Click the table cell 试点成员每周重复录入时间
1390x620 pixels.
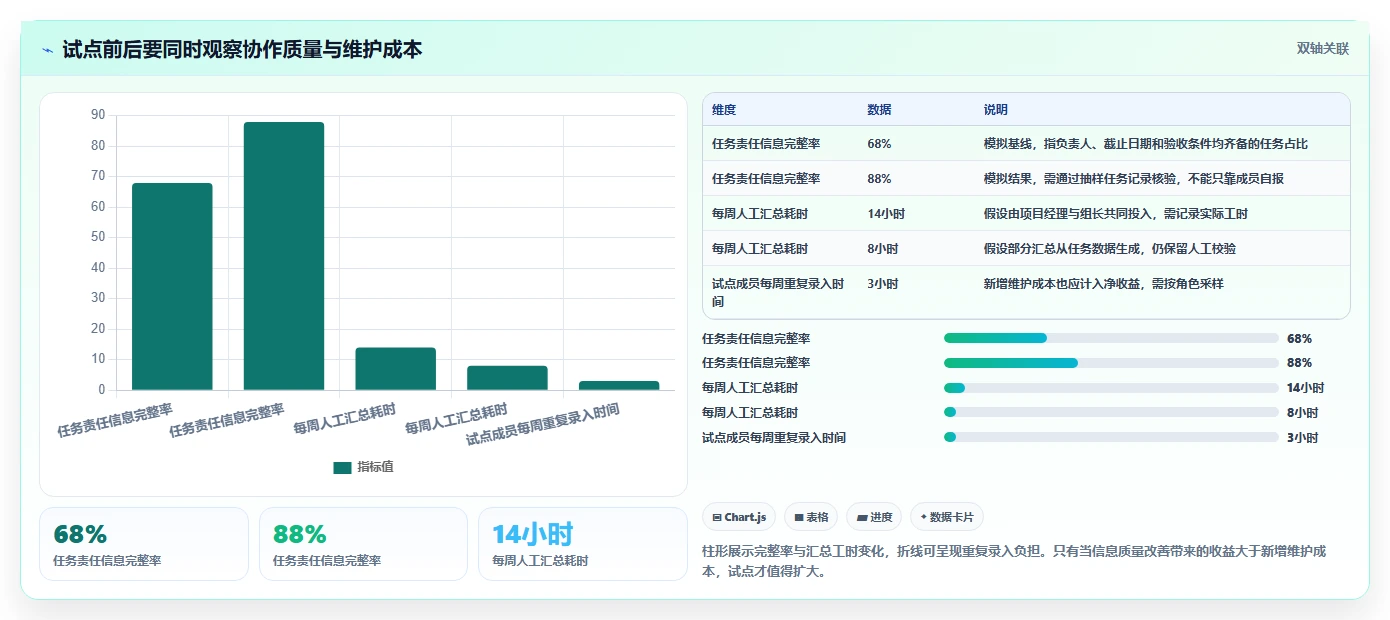point(778,292)
